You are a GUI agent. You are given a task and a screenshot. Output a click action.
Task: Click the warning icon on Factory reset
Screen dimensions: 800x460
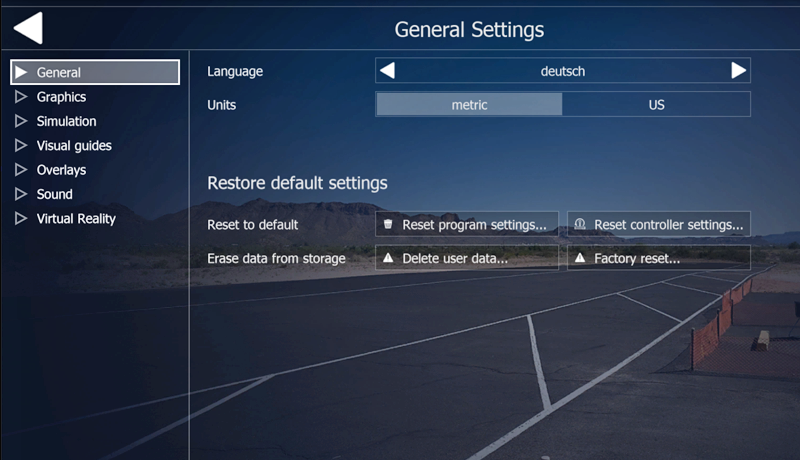[580, 258]
